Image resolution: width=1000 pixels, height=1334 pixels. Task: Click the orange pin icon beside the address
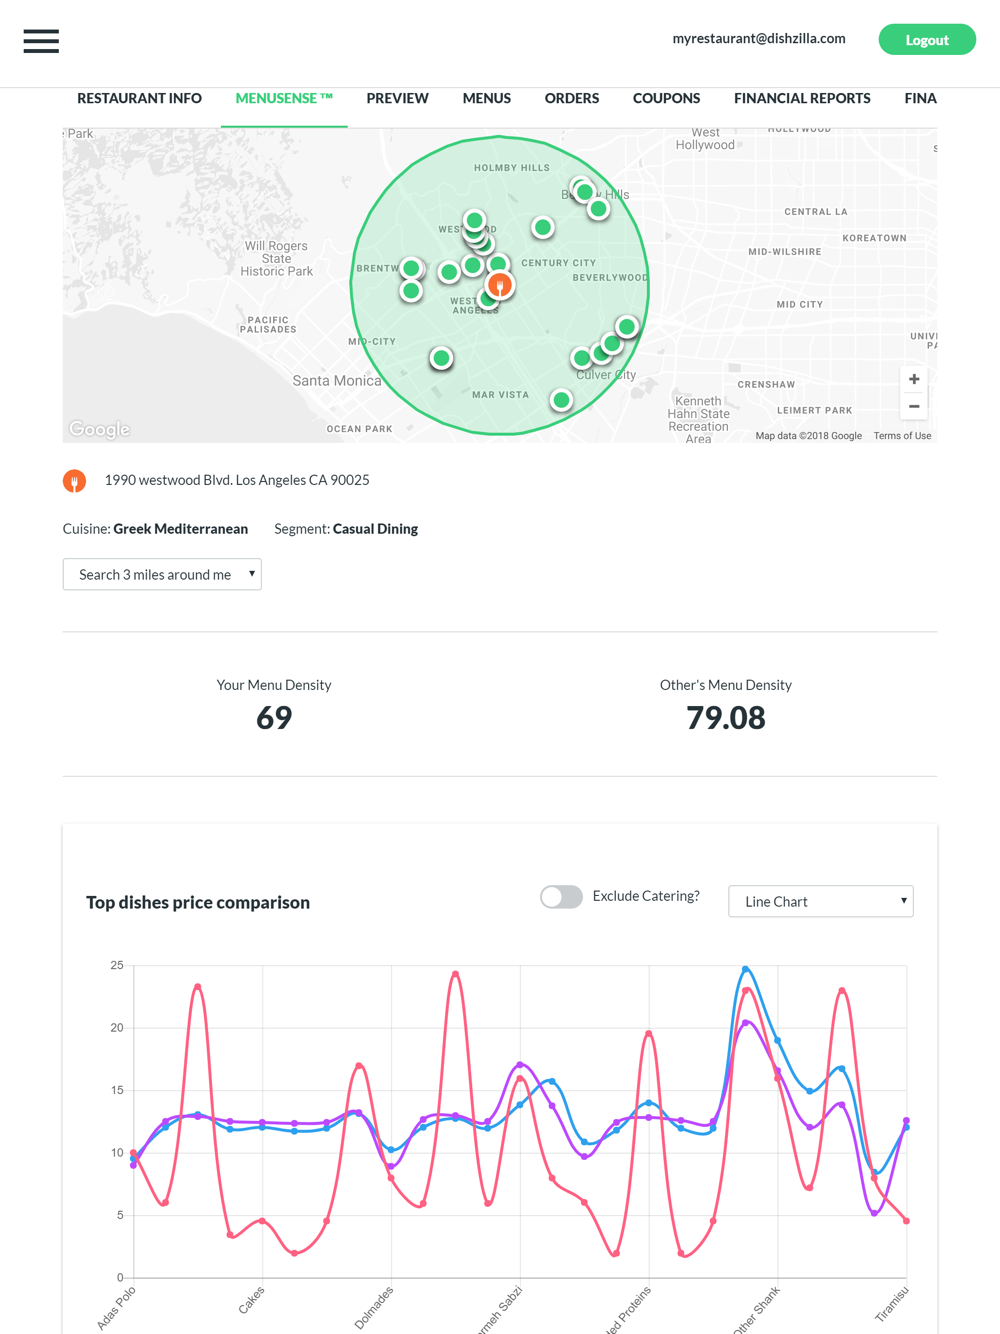(74, 481)
